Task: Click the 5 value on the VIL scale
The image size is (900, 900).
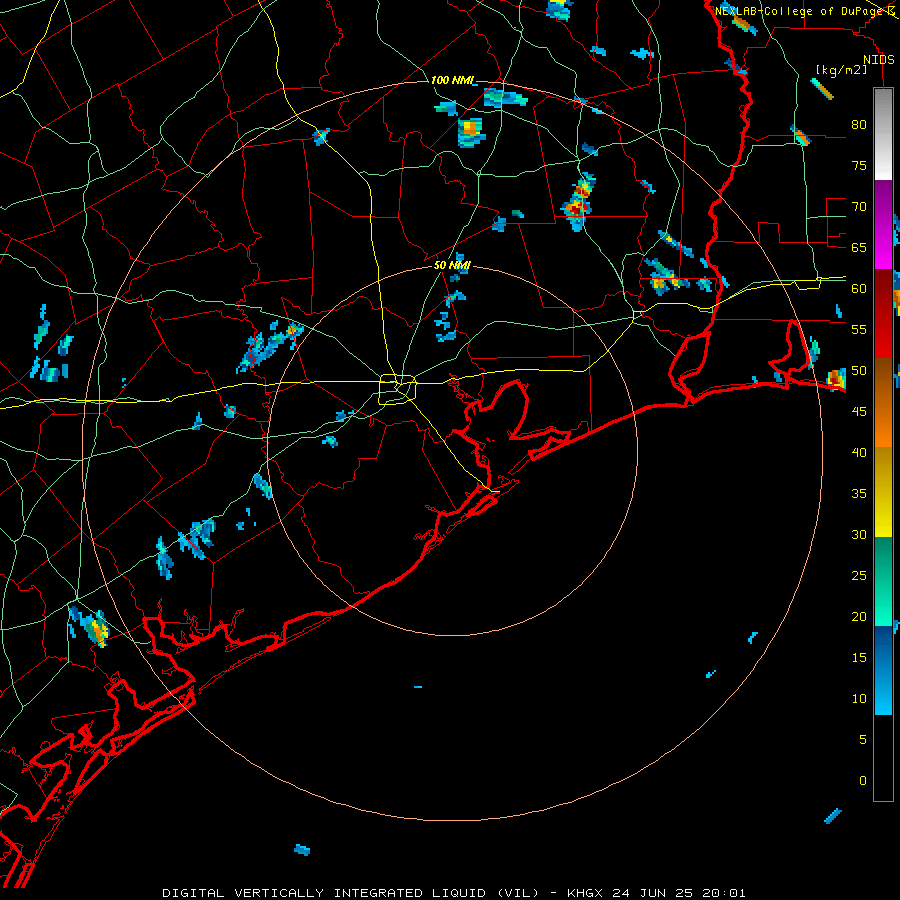Action: pyautogui.click(x=863, y=740)
